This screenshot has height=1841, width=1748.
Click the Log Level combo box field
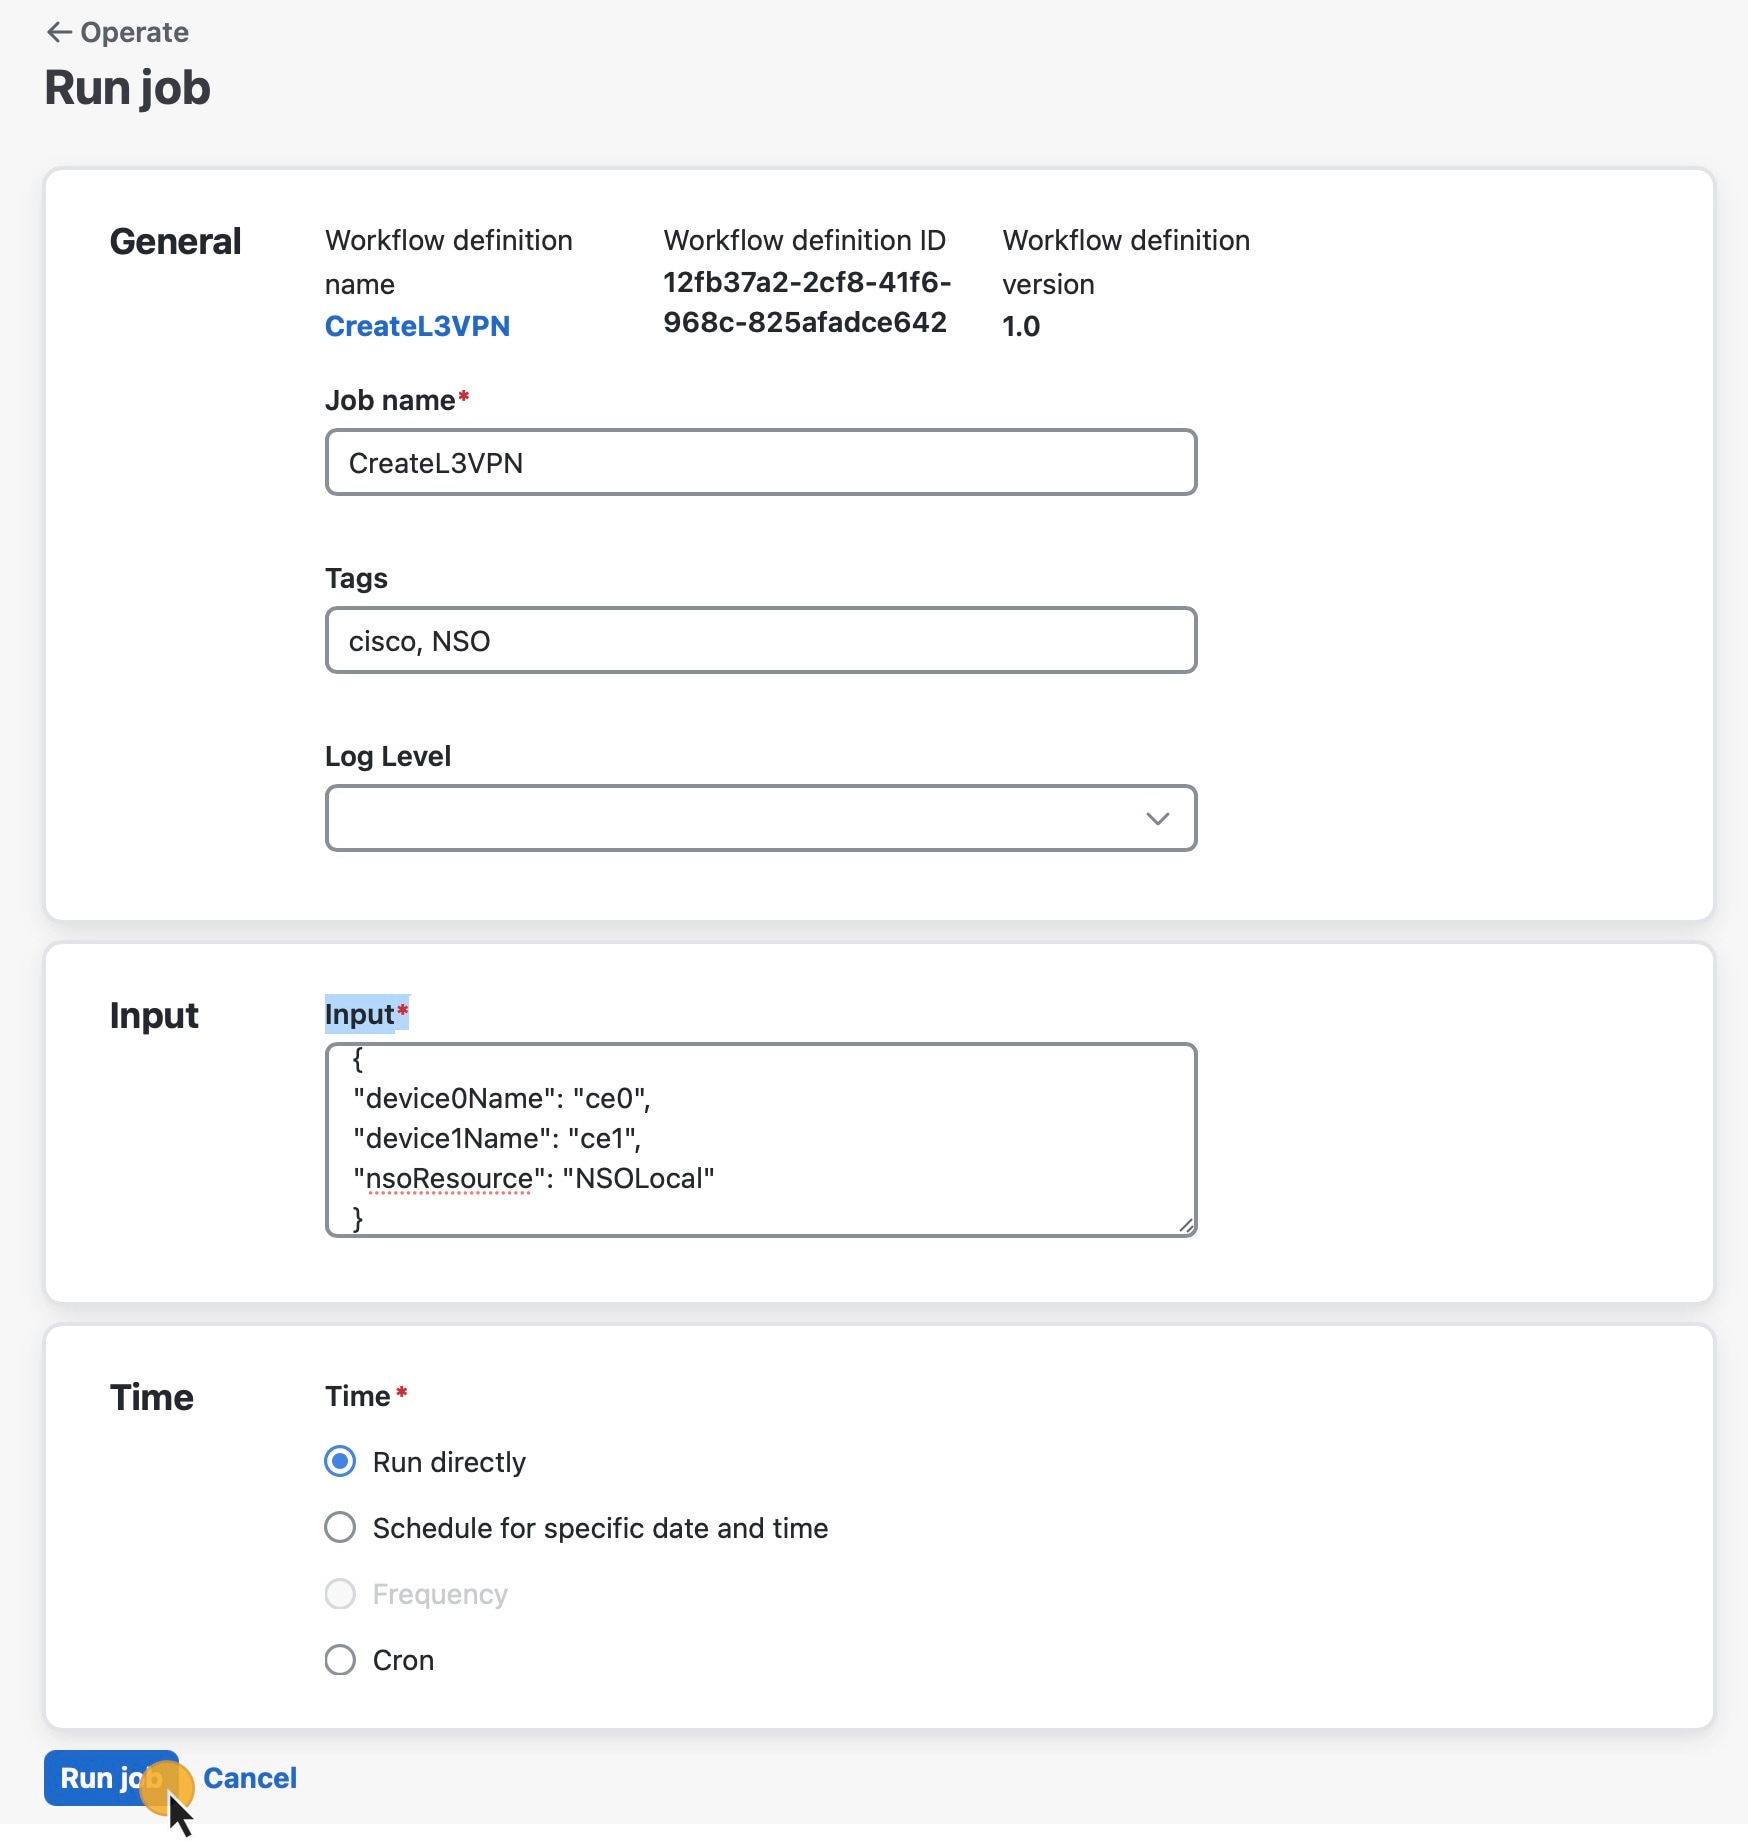761,818
